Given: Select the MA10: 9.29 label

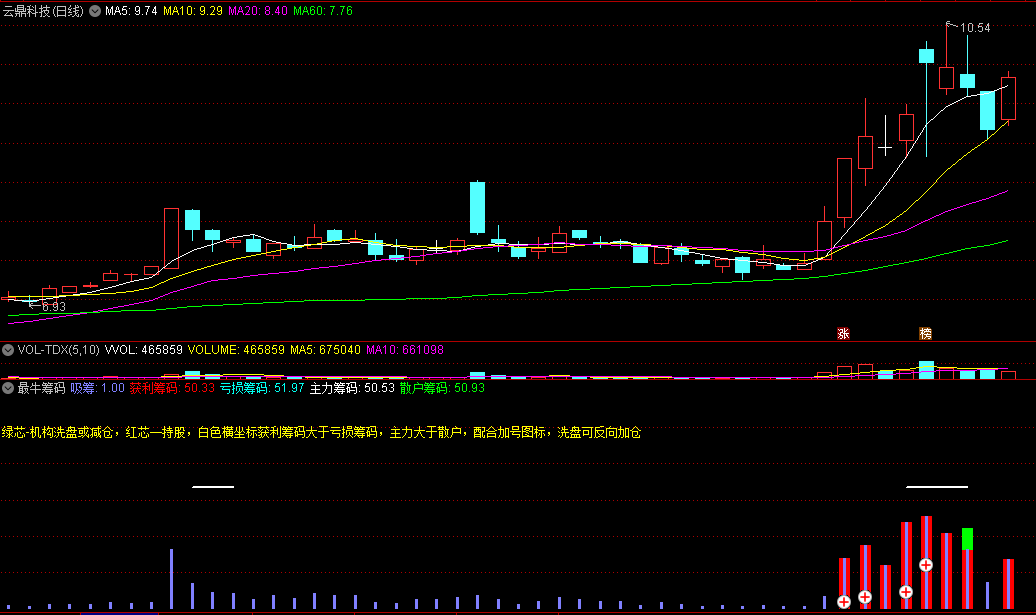Looking at the screenshot, I should (x=192, y=11).
